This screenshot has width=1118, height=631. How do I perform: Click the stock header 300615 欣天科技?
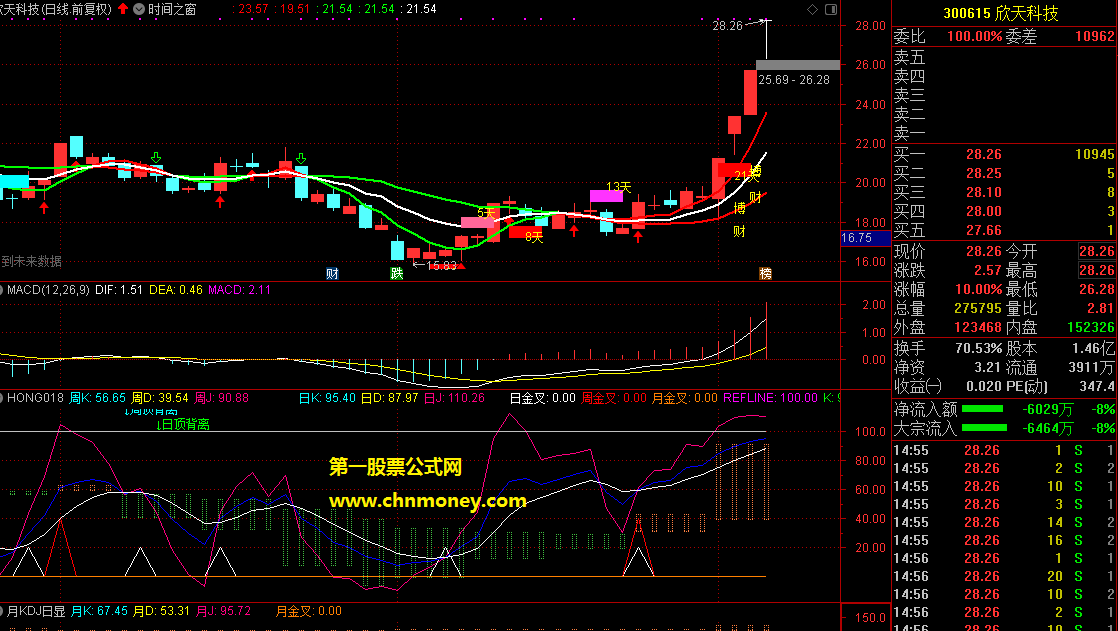point(1000,14)
